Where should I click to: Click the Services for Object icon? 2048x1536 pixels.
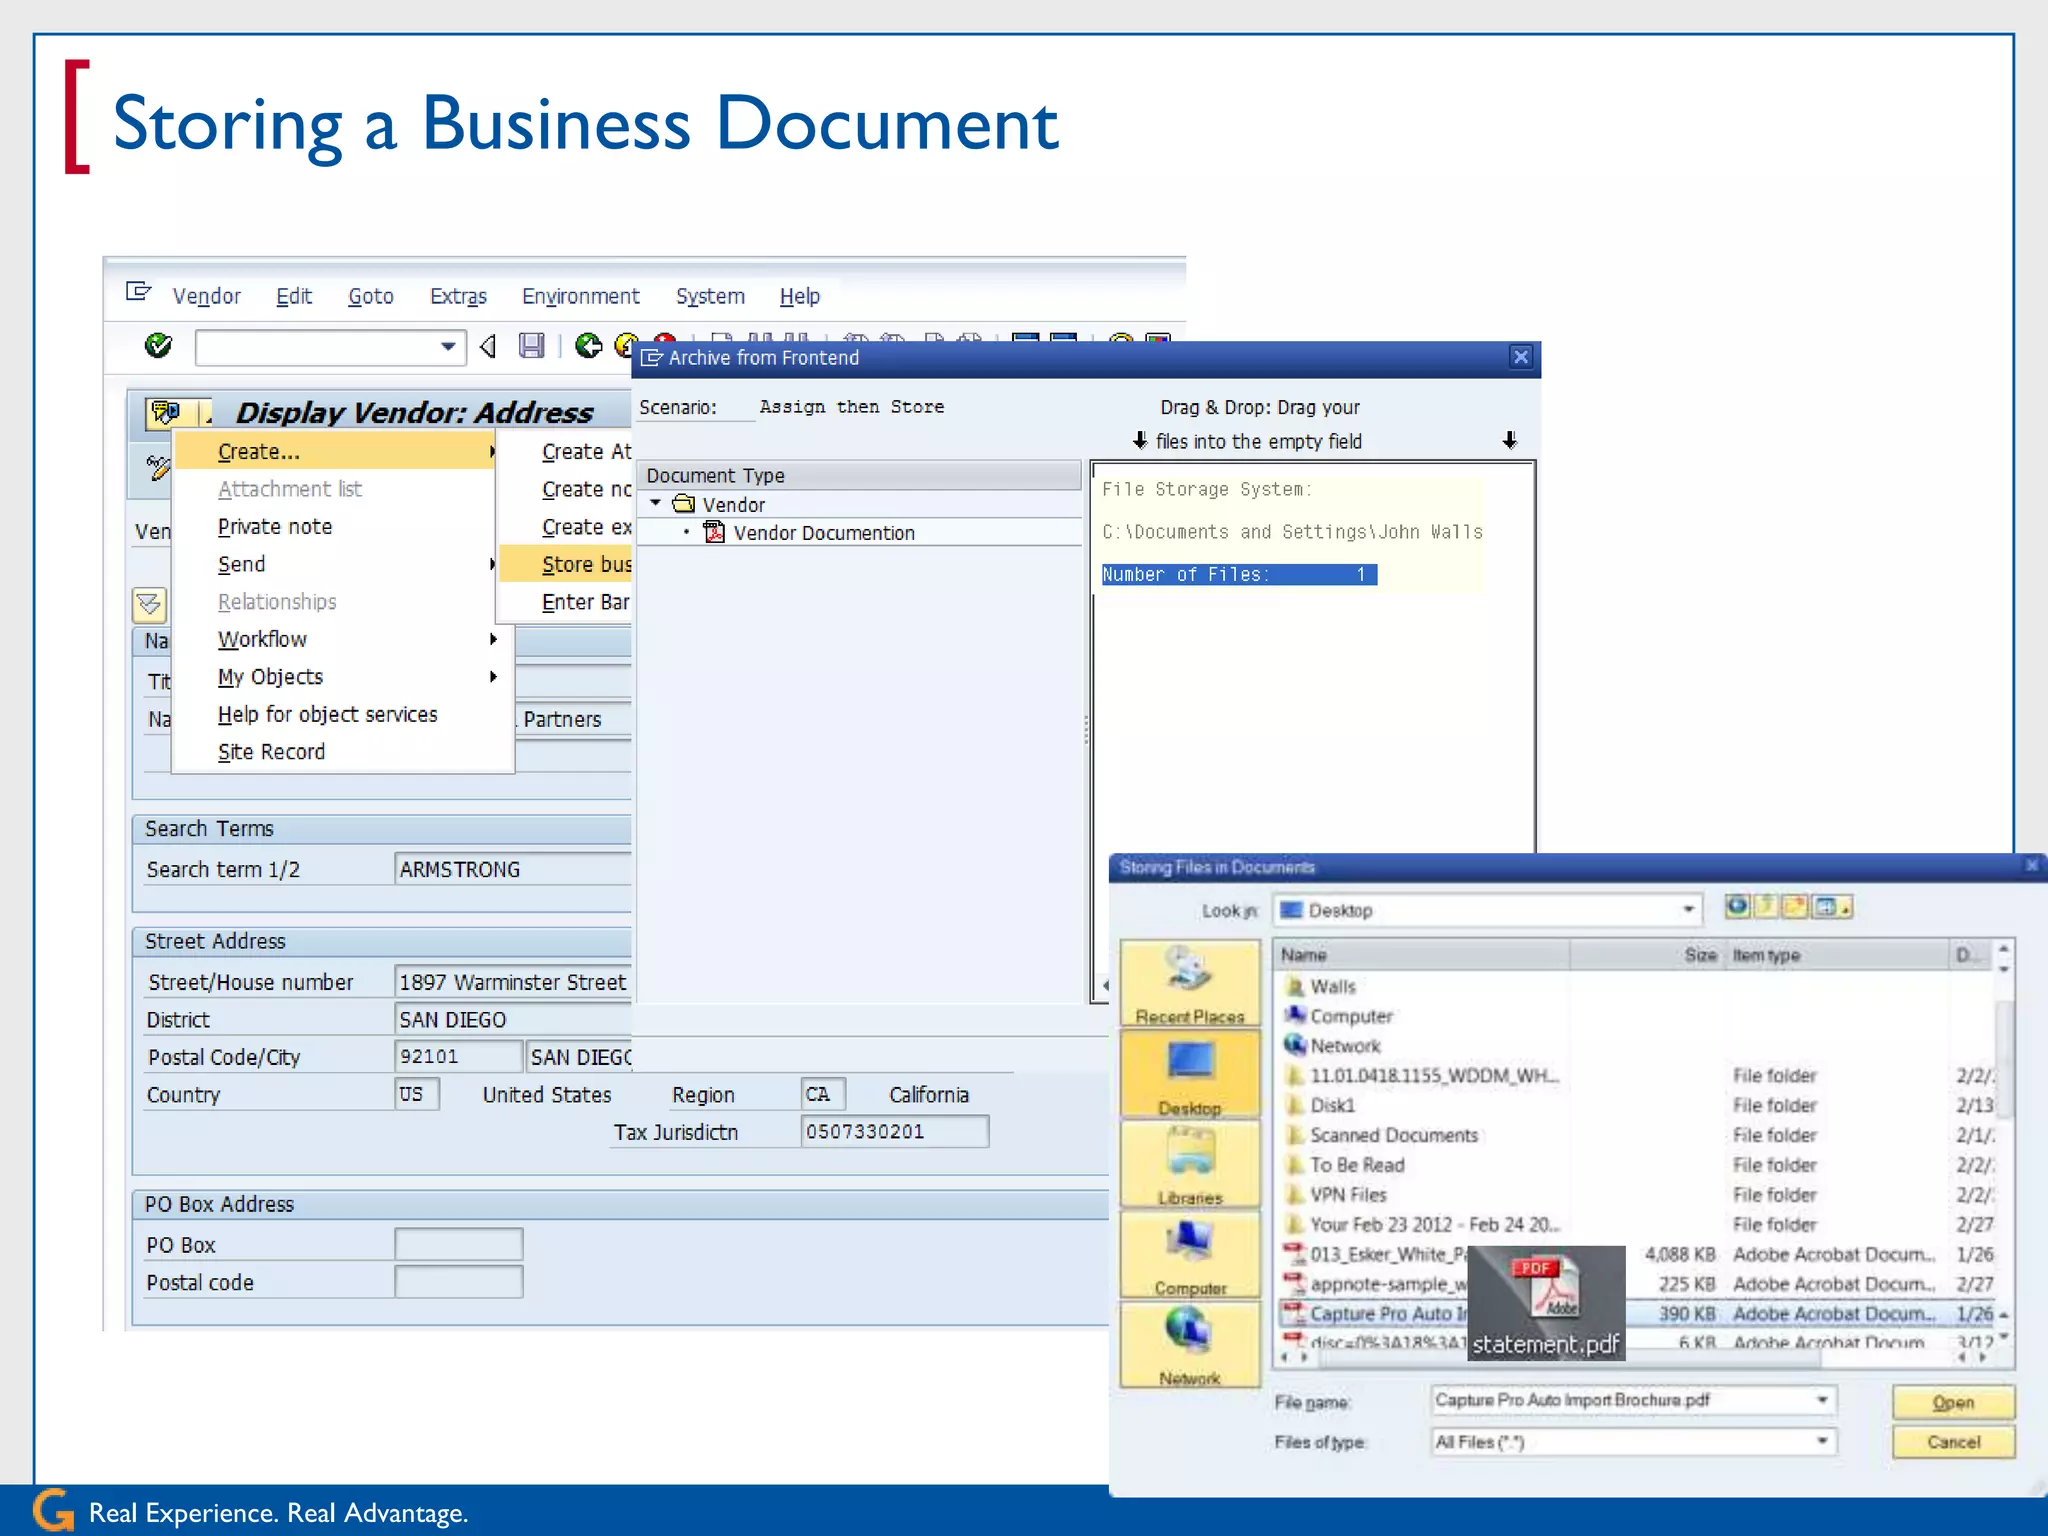(x=166, y=412)
